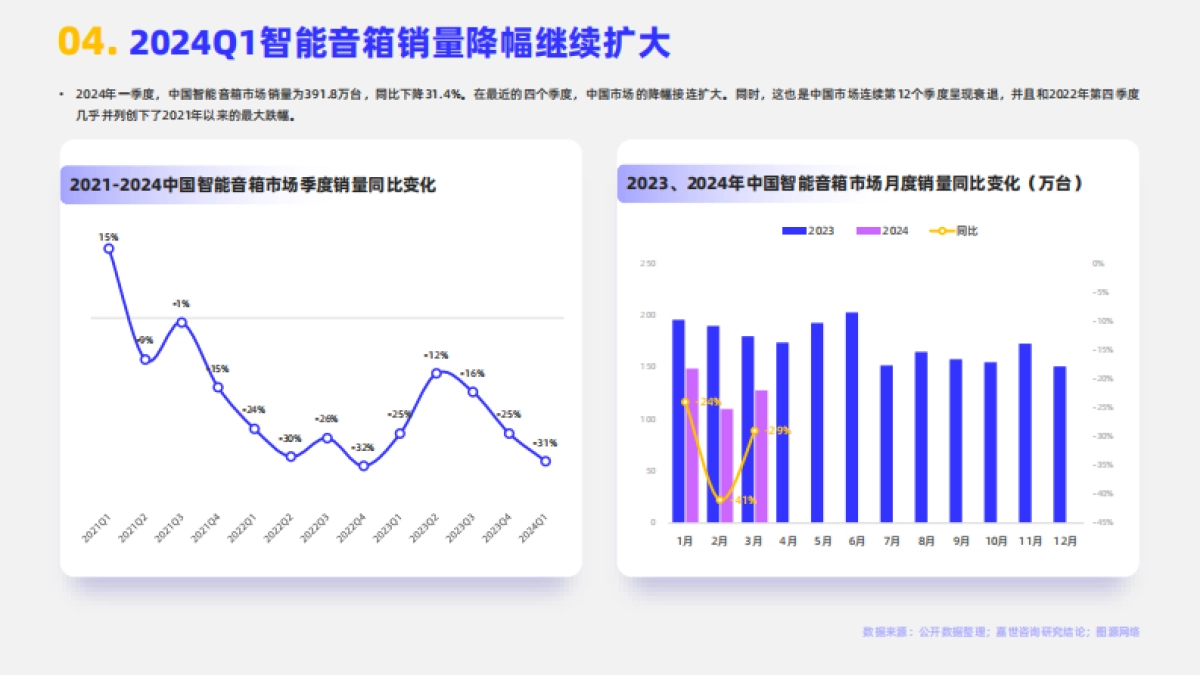Click the -12% data point for 2023Q2
The width and height of the screenshot is (1200, 675).
coord(435,372)
